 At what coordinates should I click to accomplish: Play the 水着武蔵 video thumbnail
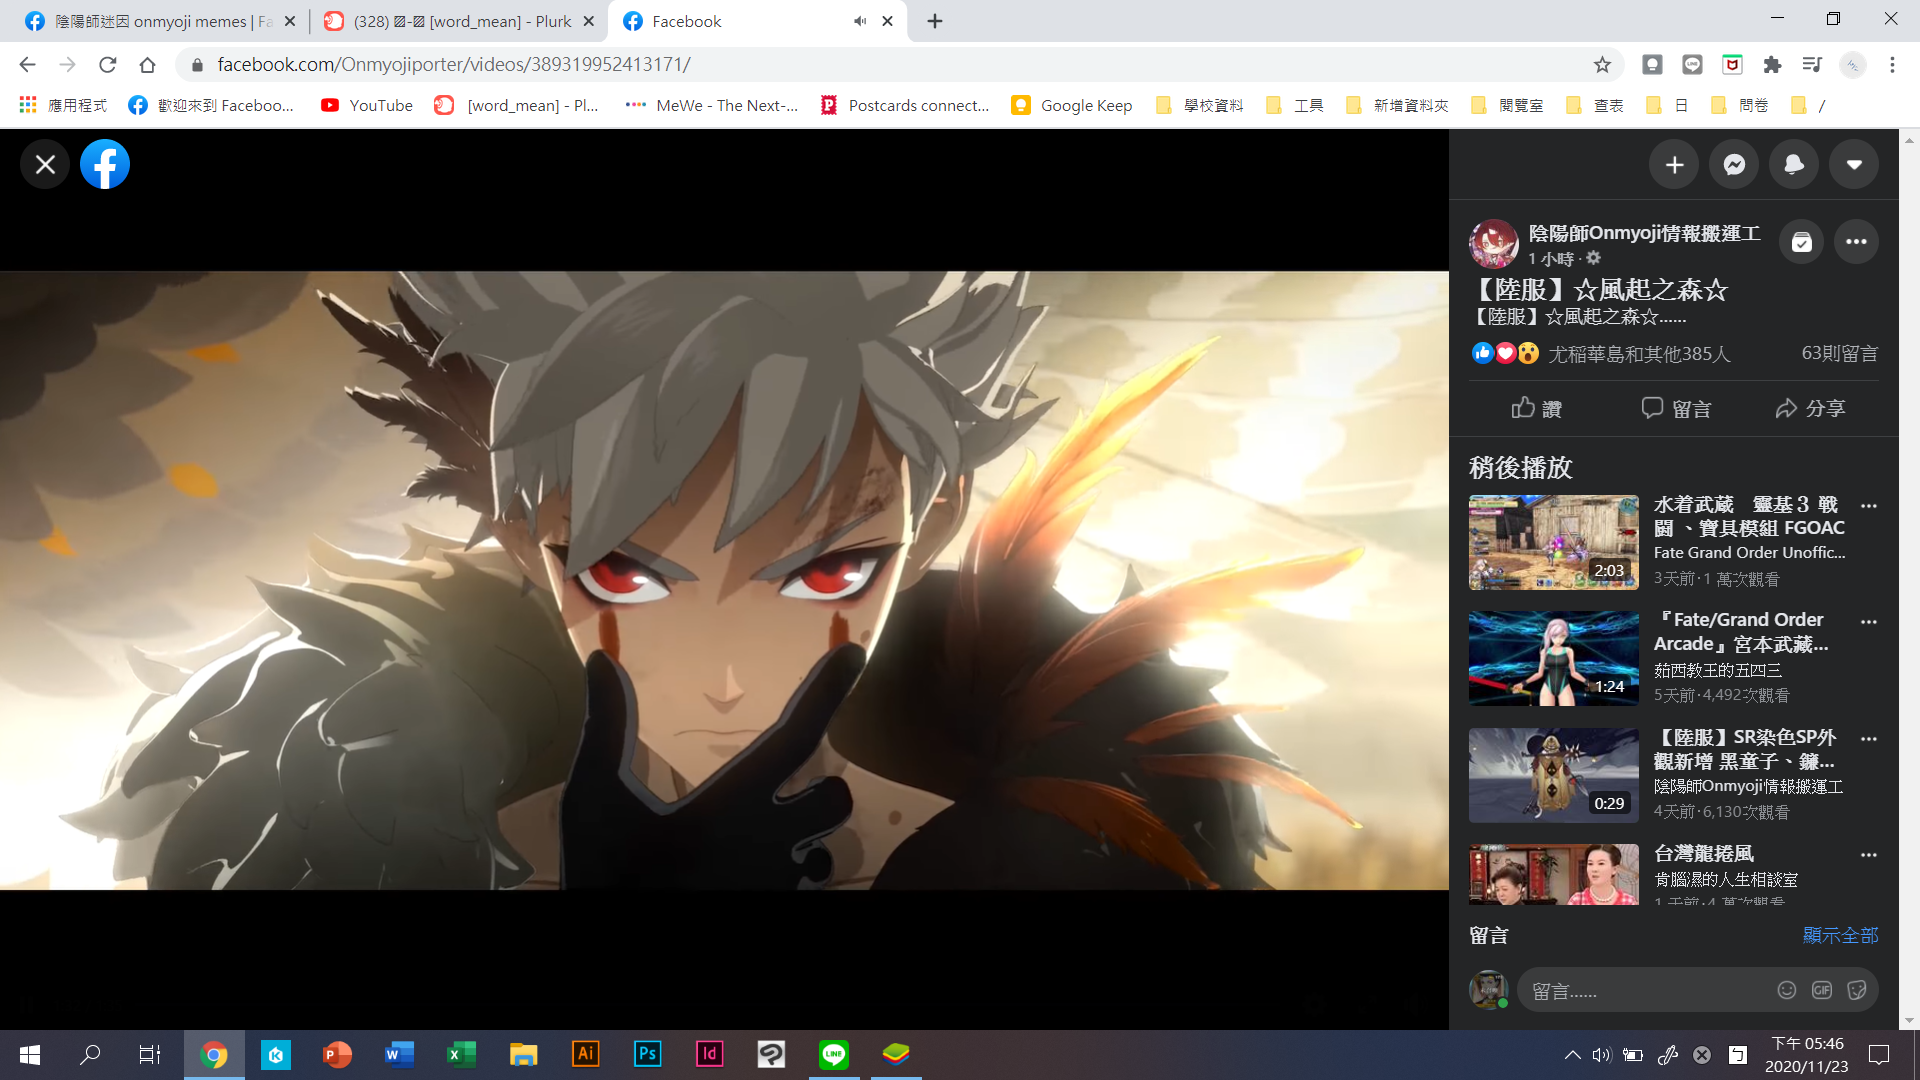(1554, 542)
